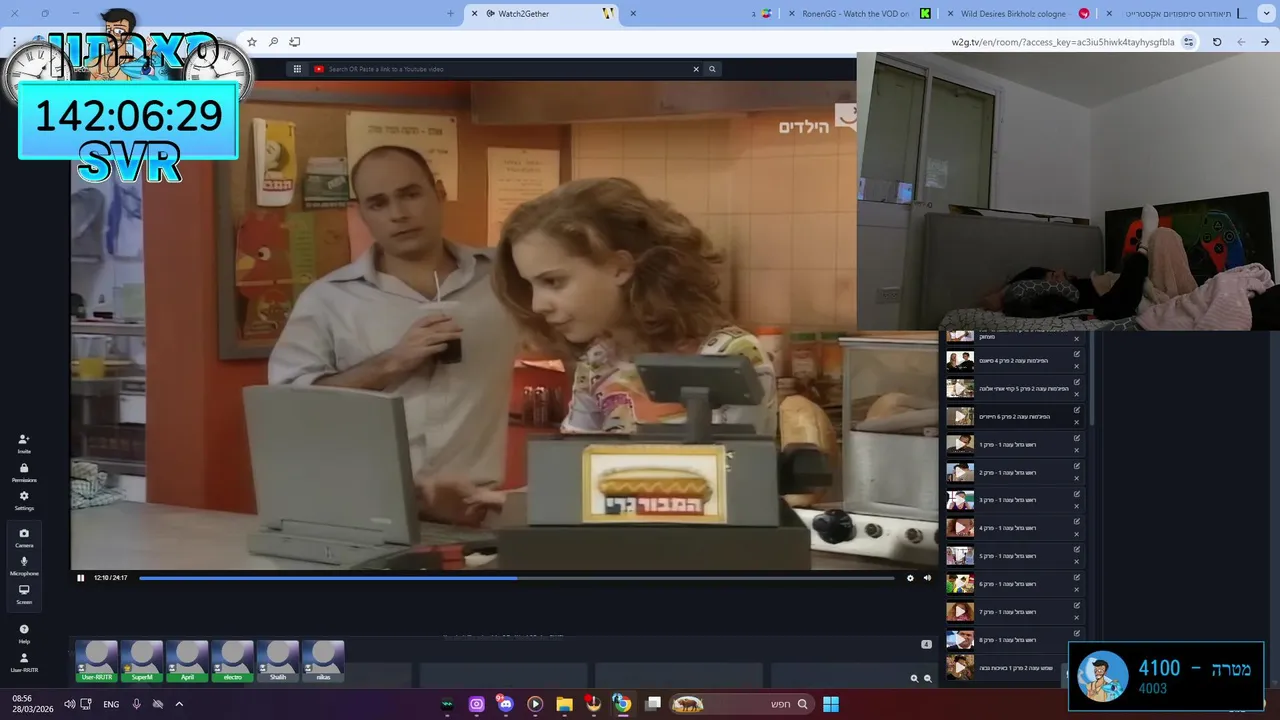Remove the ראש גדול פרק 3 playlist entry
Image resolution: width=1280 pixels, height=720 pixels.
1077,506
